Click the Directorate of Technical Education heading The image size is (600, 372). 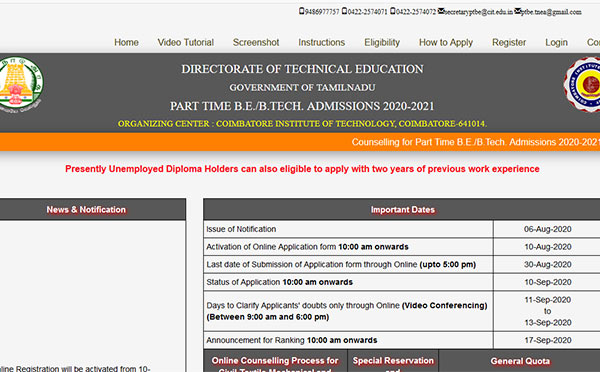point(302,69)
